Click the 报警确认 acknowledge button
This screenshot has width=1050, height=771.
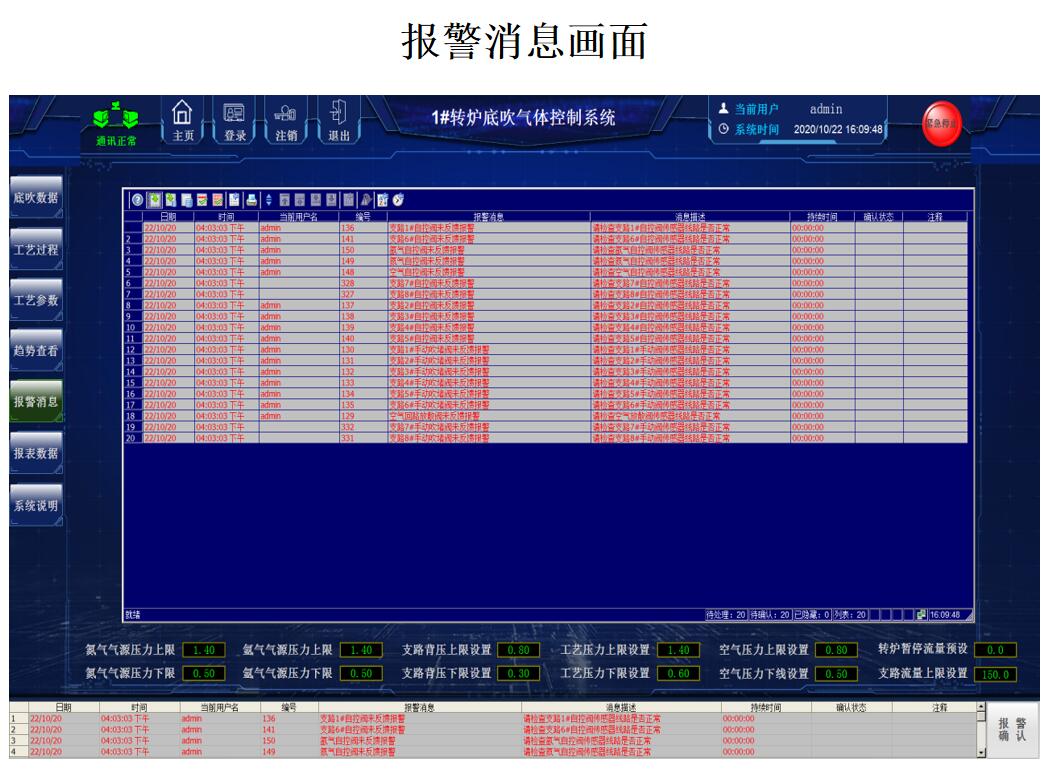1012,730
